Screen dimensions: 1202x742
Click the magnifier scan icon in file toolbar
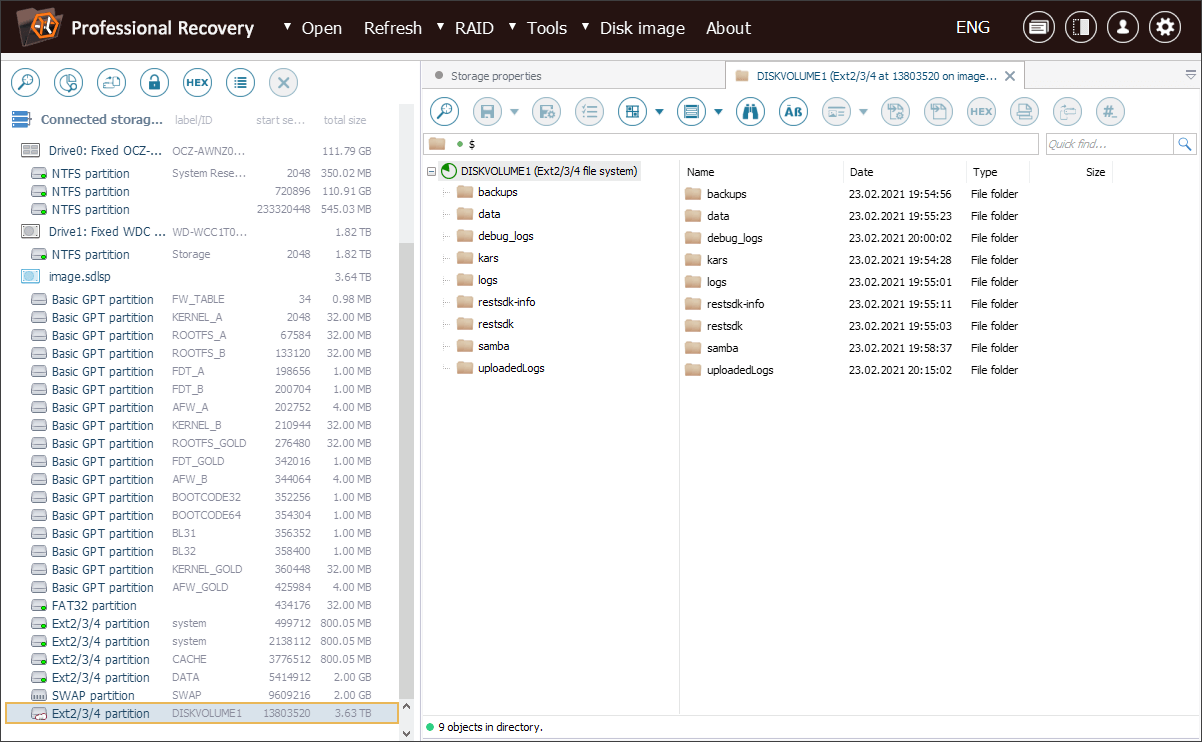tap(444, 111)
